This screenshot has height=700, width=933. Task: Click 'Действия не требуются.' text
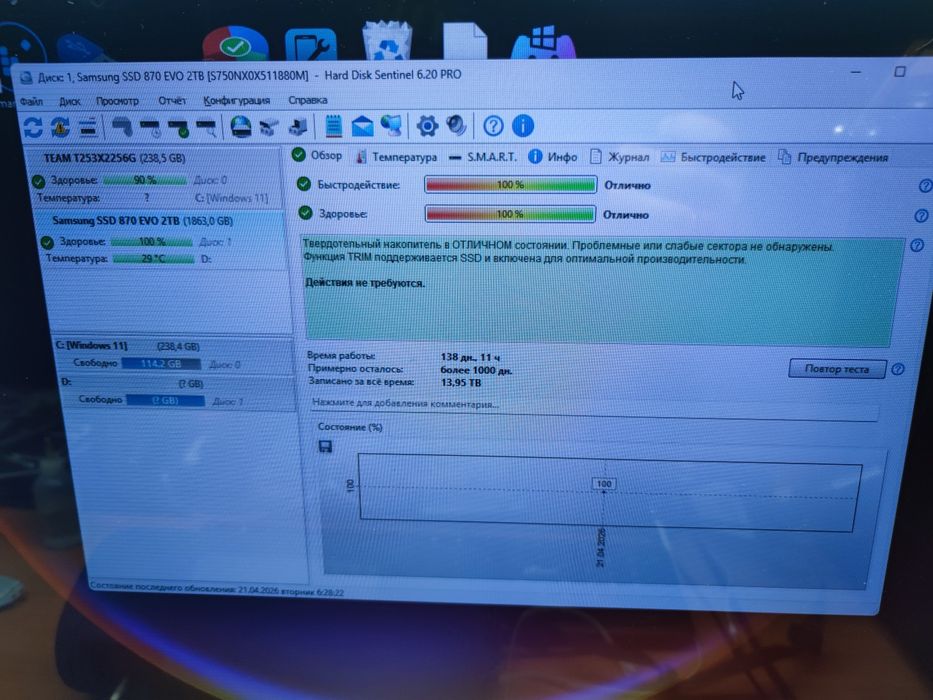365,283
